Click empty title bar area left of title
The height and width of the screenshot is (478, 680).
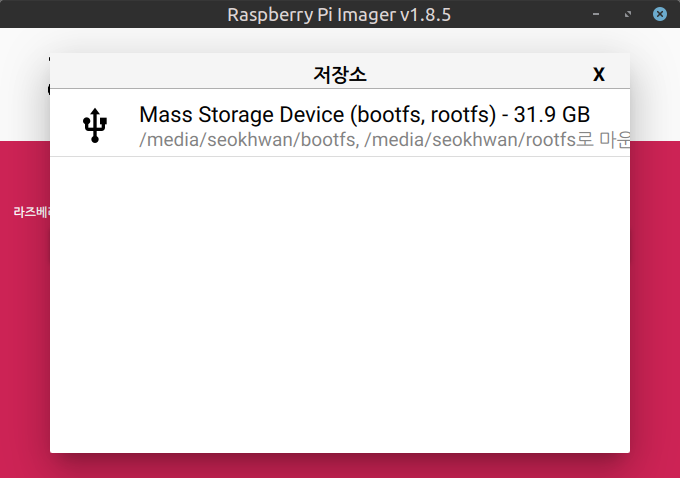[100, 14]
